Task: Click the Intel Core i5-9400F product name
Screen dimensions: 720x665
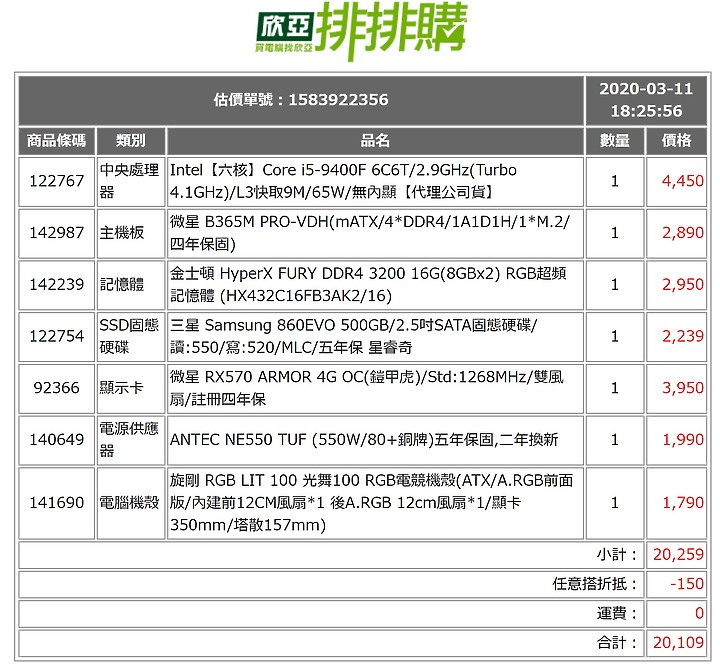Action: click(343, 181)
